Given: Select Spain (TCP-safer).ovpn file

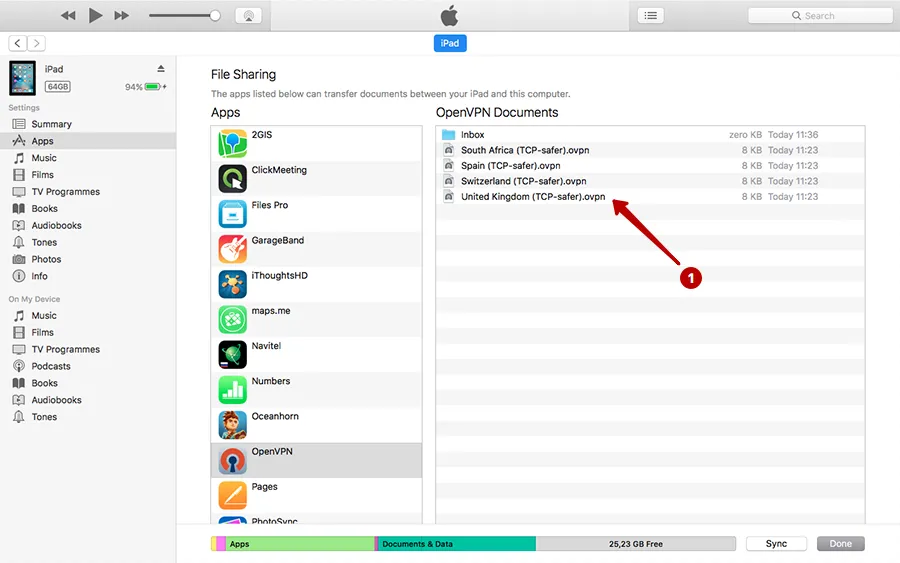Looking at the screenshot, I should (x=650, y=165).
